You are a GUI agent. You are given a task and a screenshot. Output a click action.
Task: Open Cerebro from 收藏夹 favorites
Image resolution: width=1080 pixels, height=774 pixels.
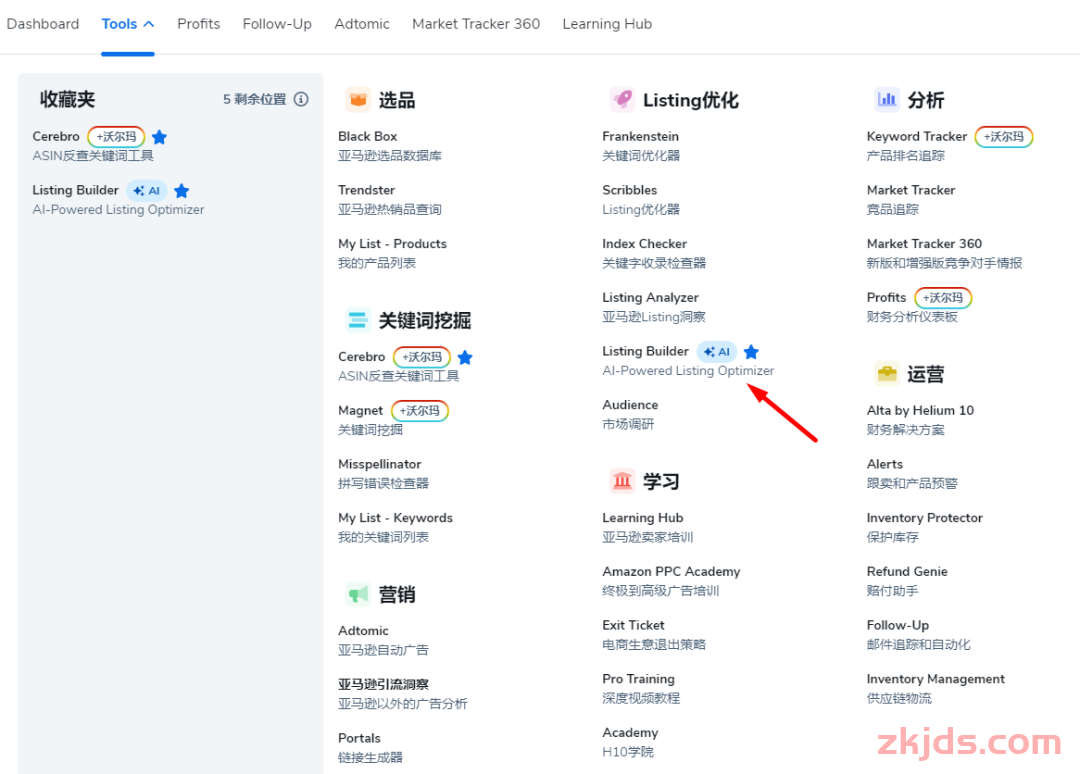(x=56, y=136)
